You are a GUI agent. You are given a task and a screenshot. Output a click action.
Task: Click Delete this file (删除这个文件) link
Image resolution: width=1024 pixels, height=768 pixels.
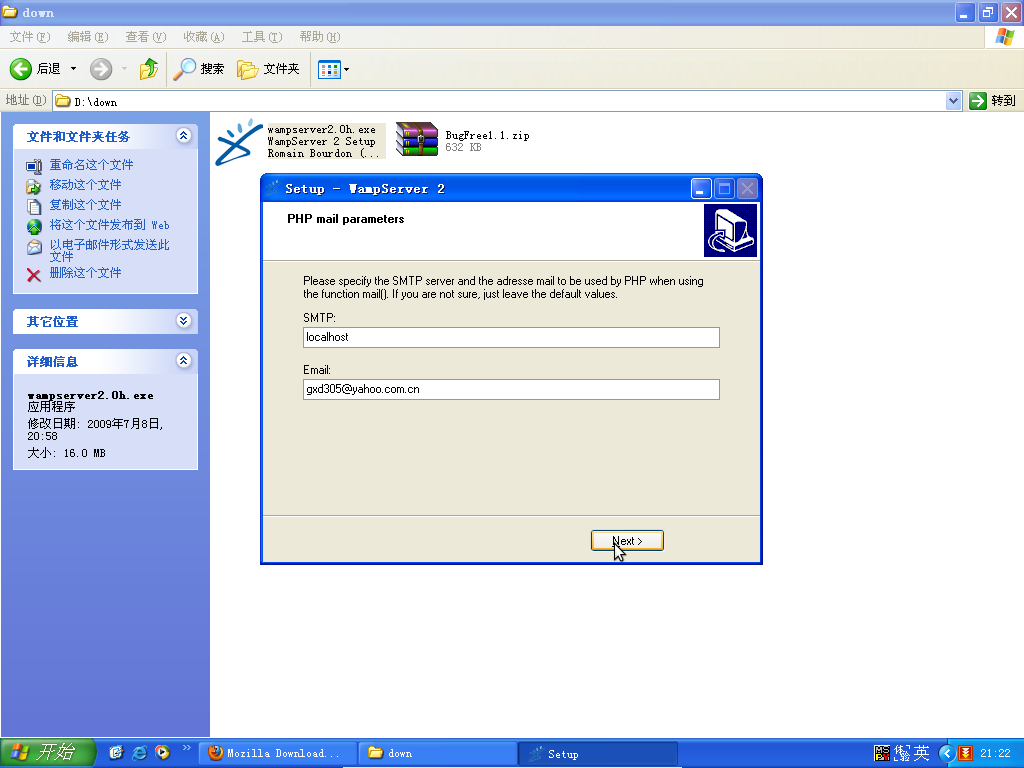tap(86, 273)
